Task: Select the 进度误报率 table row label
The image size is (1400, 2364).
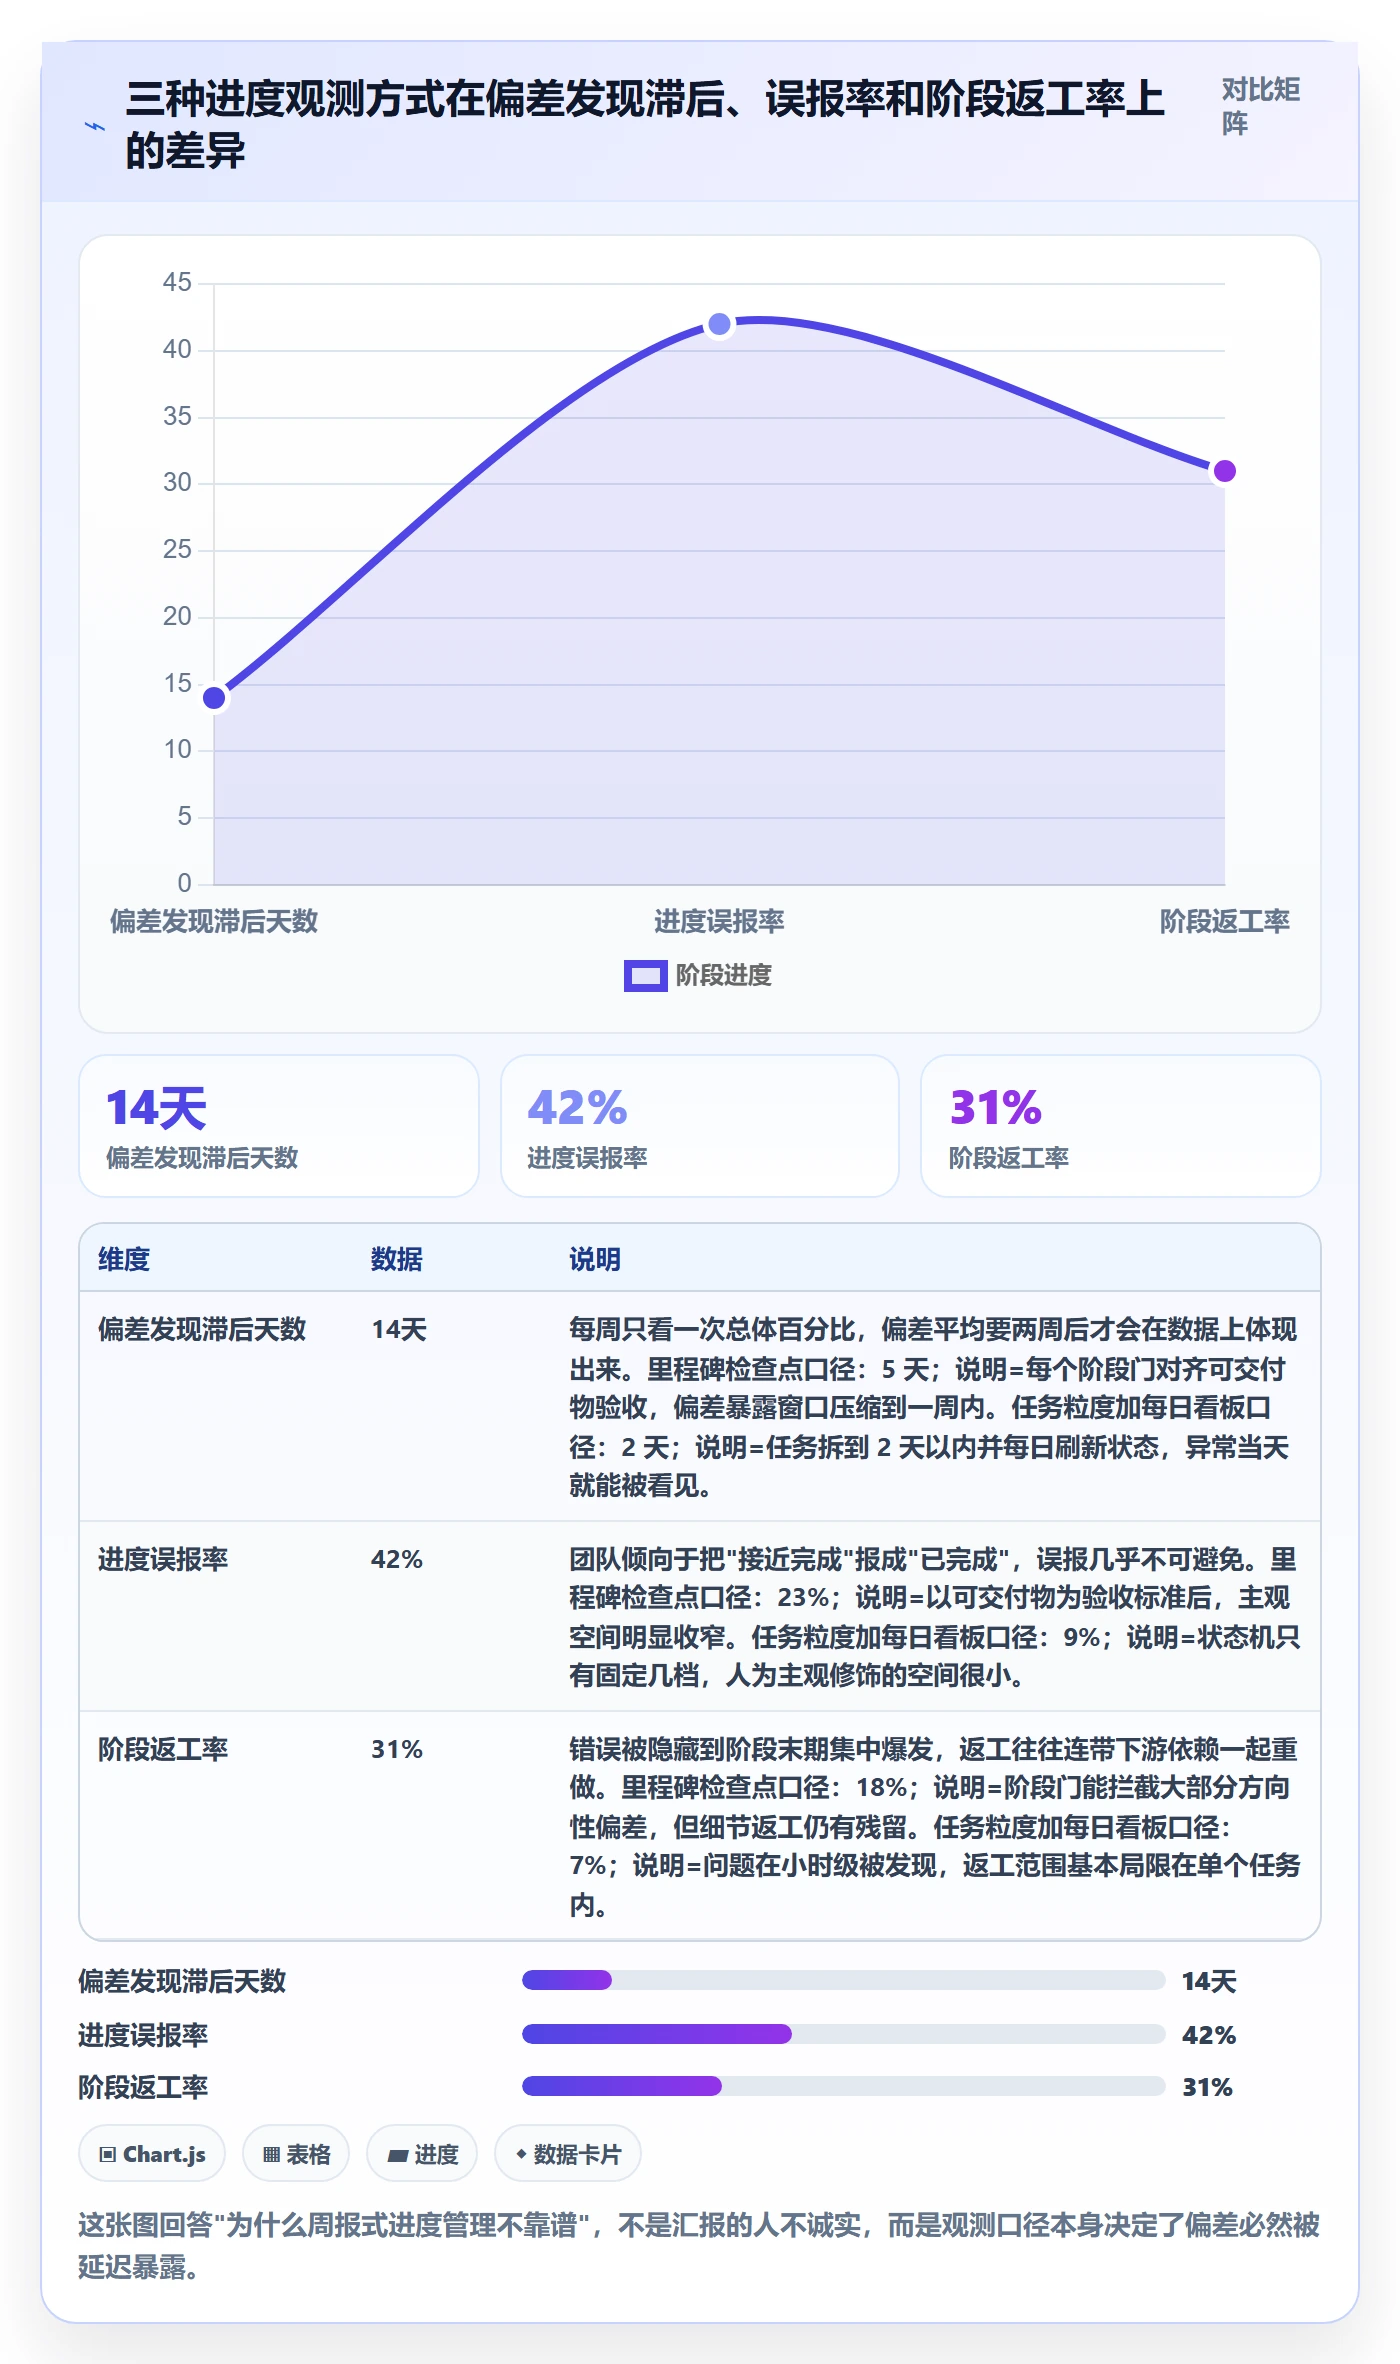Action: pos(163,1559)
